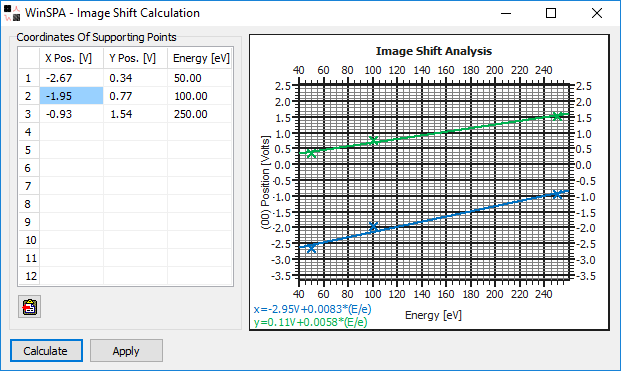Click the Energy [eV] column header
The image size is (621, 371).
[x=200, y=58]
